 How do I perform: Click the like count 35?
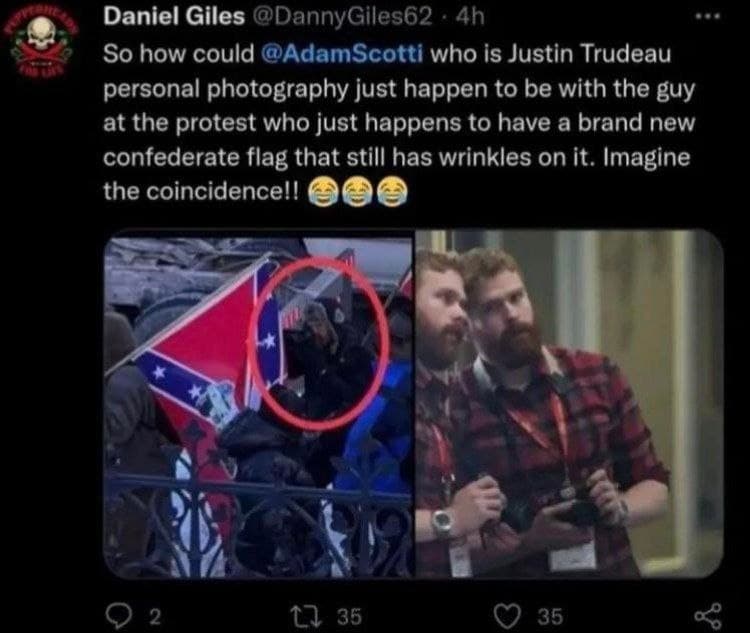(x=550, y=617)
